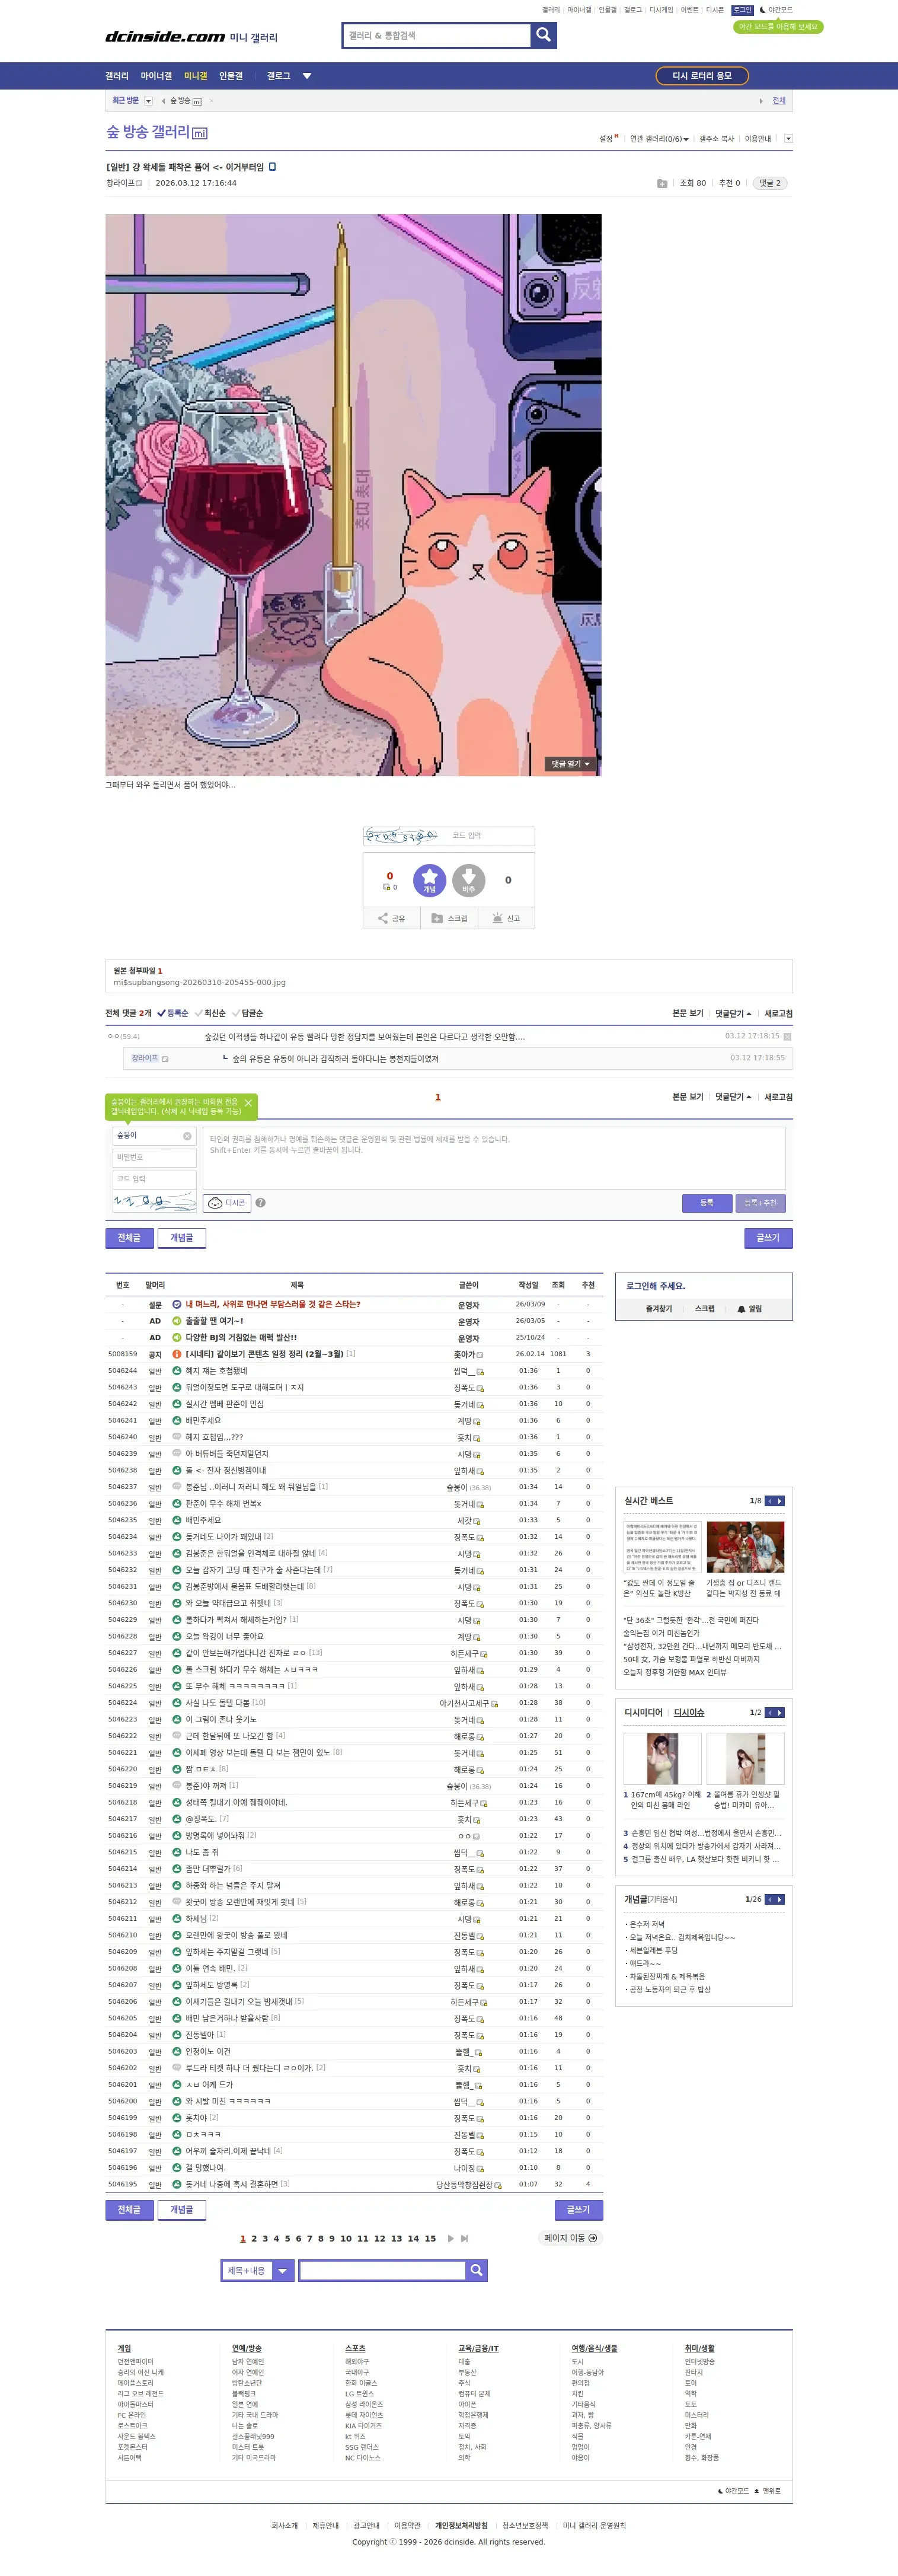898x2576 pixels.
Task: Open post titled 헤지 재는 호청됐네
Action: (216, 1371)
